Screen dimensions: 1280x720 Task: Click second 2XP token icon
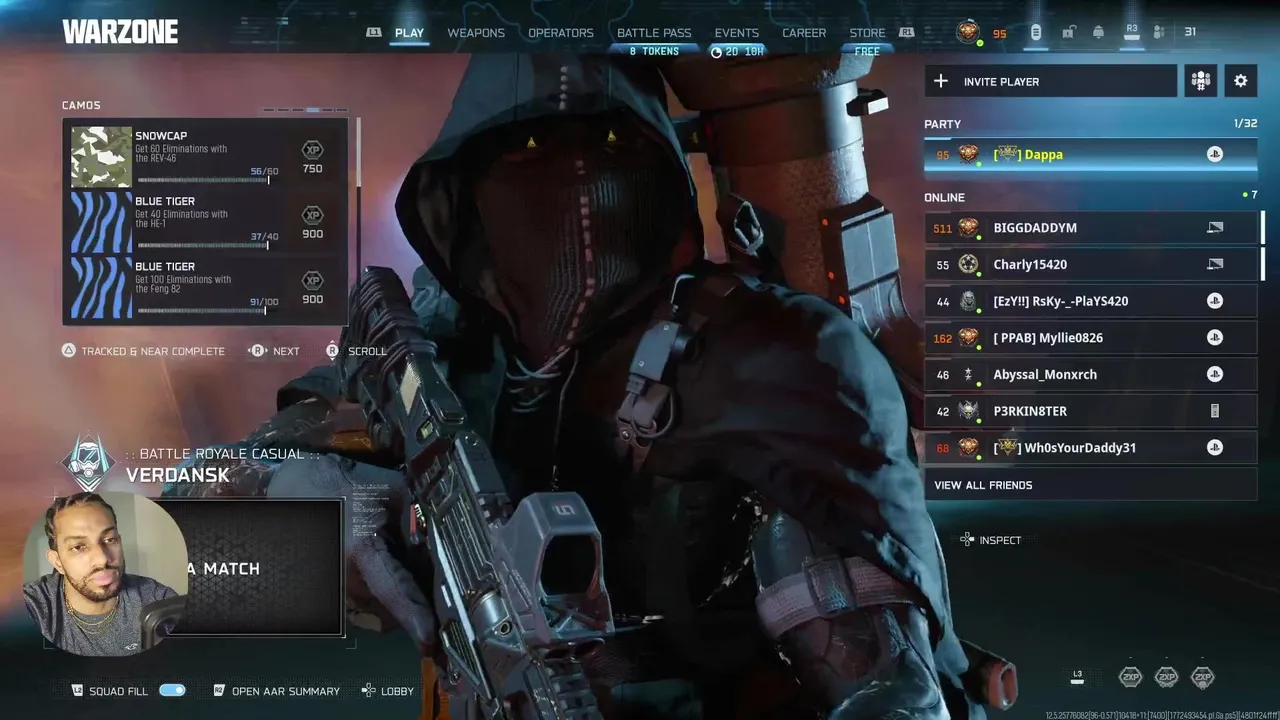click(x=1166, y=677)
